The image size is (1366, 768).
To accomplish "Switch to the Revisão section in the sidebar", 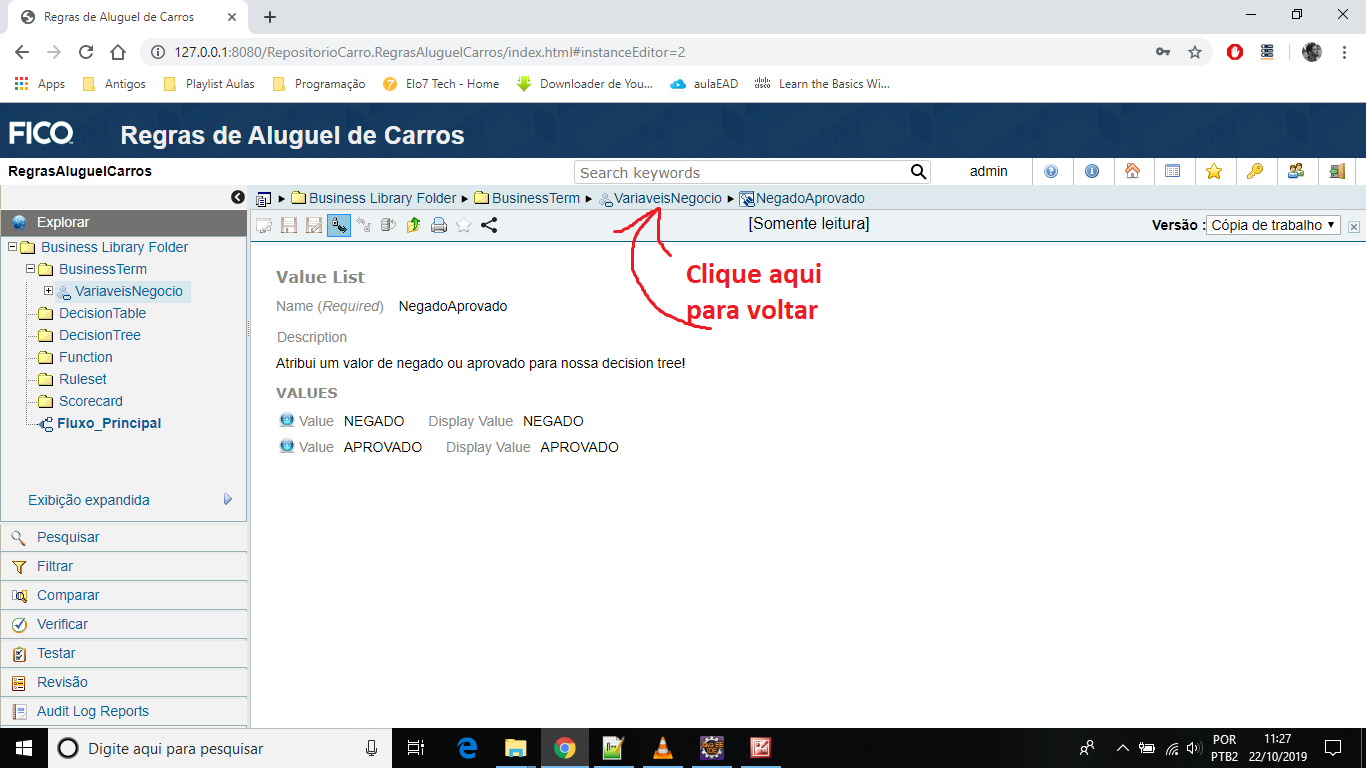I will pos(61,682).
